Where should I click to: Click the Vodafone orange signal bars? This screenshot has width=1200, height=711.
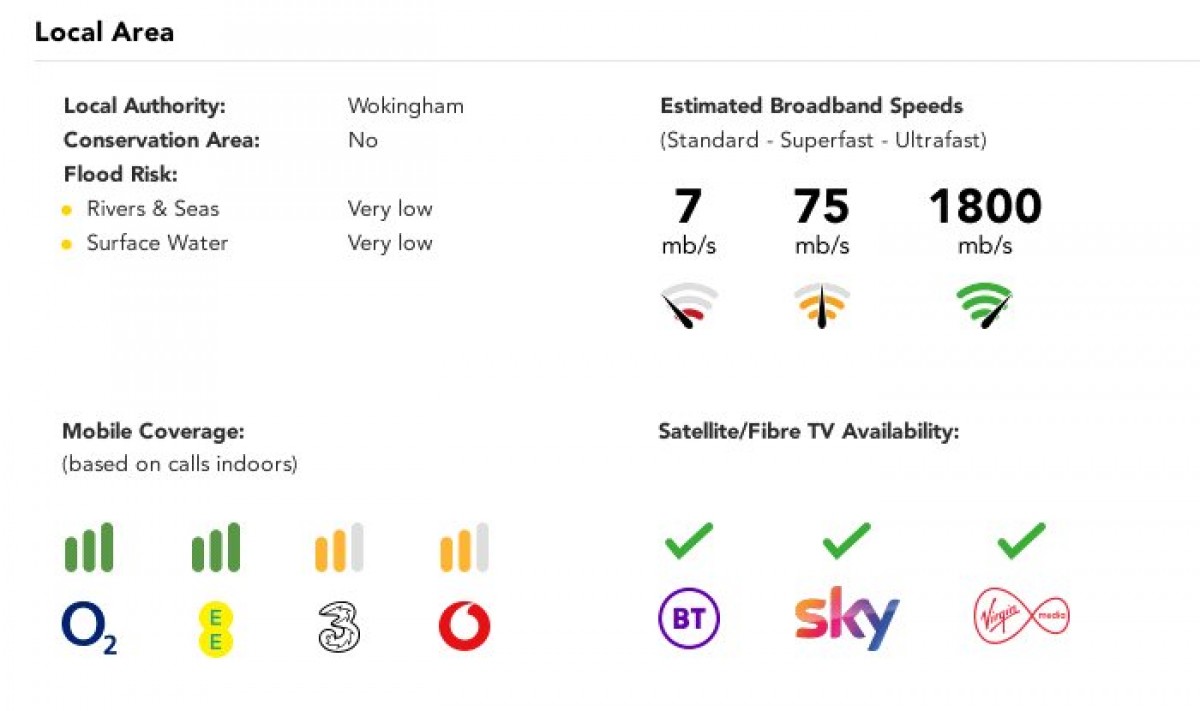pyautogui.click(x=464, y=548)
